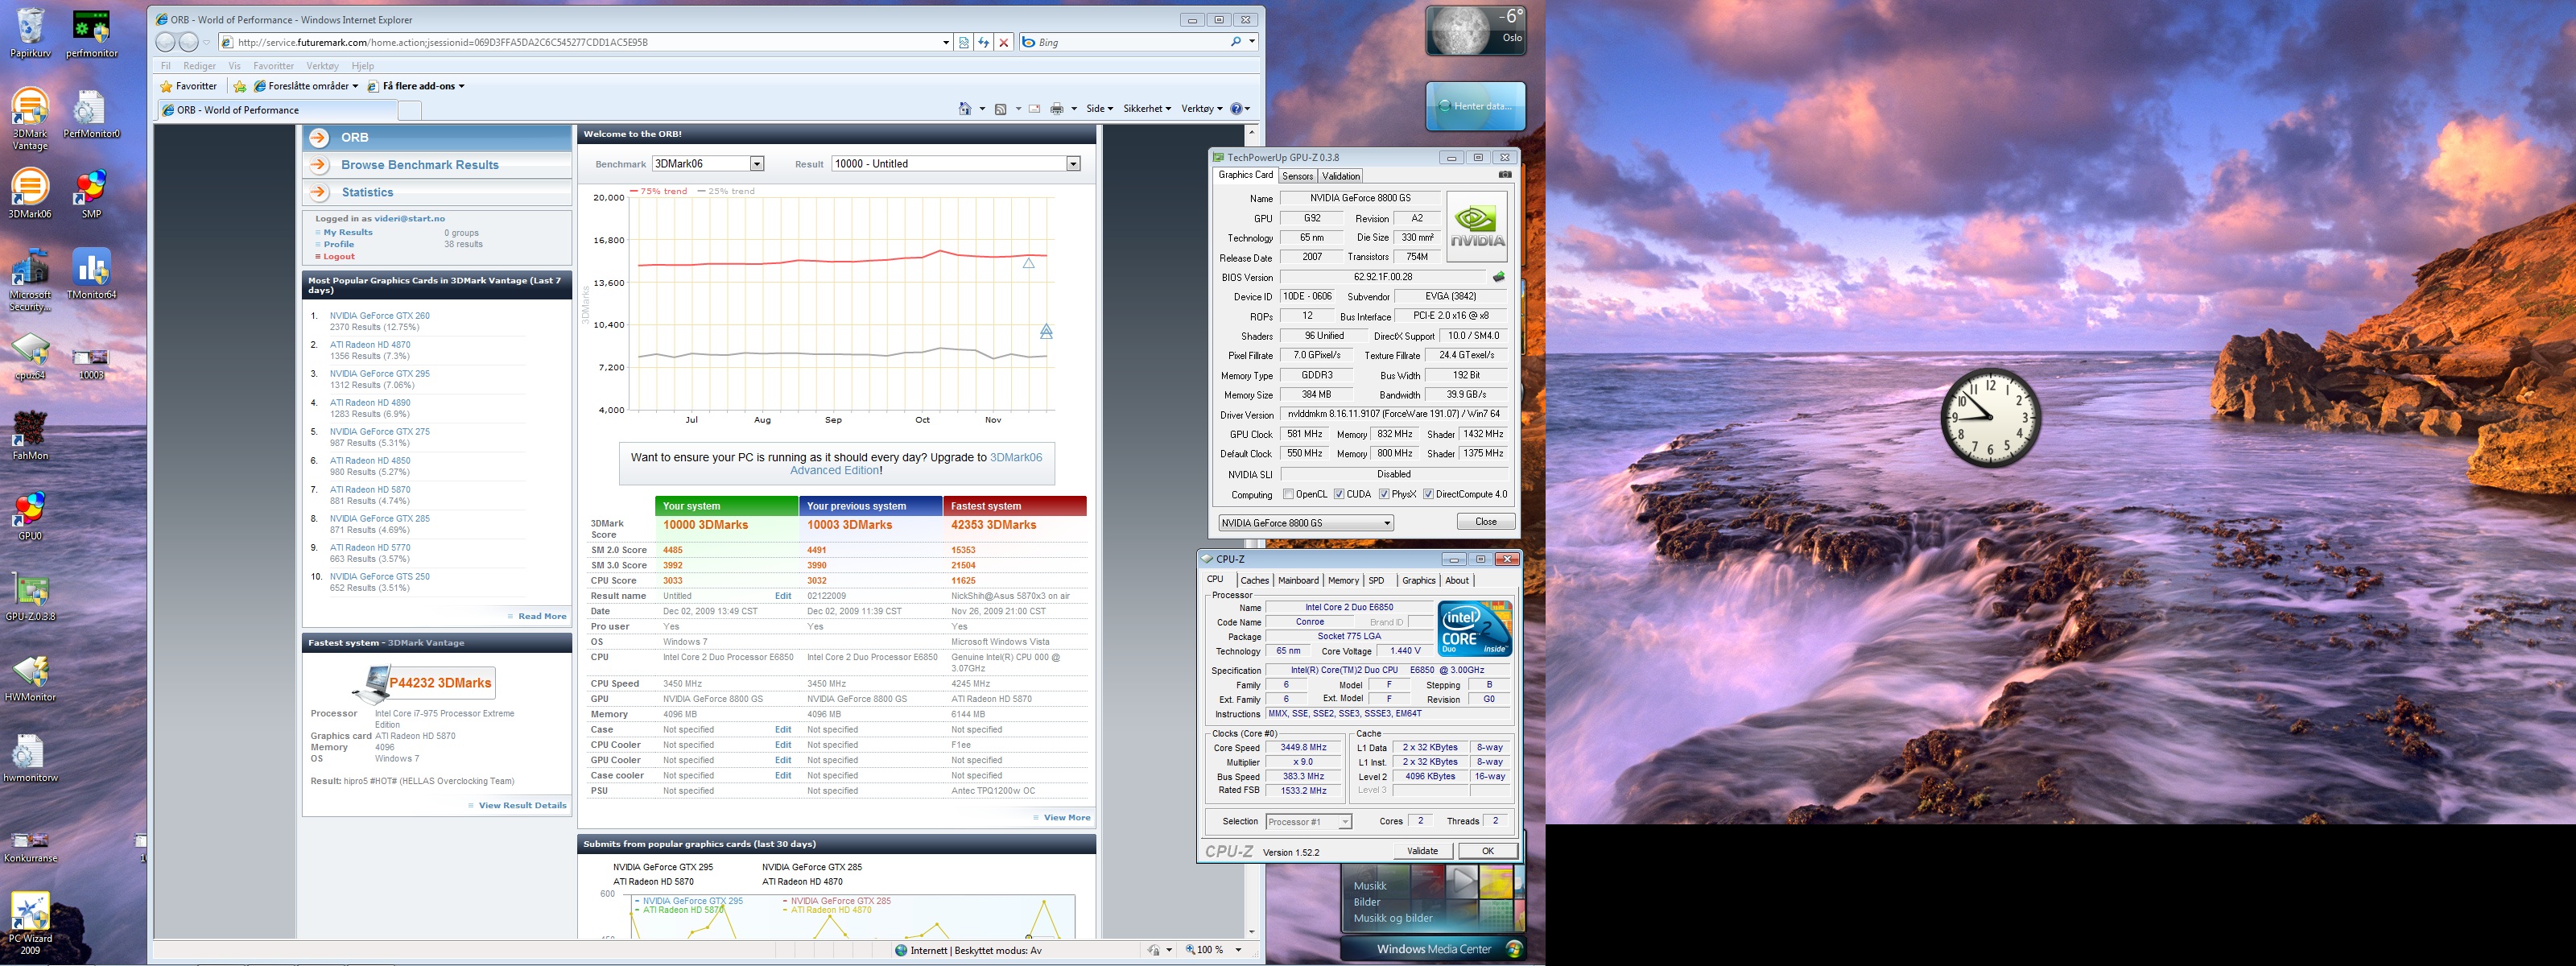Expand the Side menu in IE
Viewport: 2576px width, 966px height.
tap(1099, 109)
